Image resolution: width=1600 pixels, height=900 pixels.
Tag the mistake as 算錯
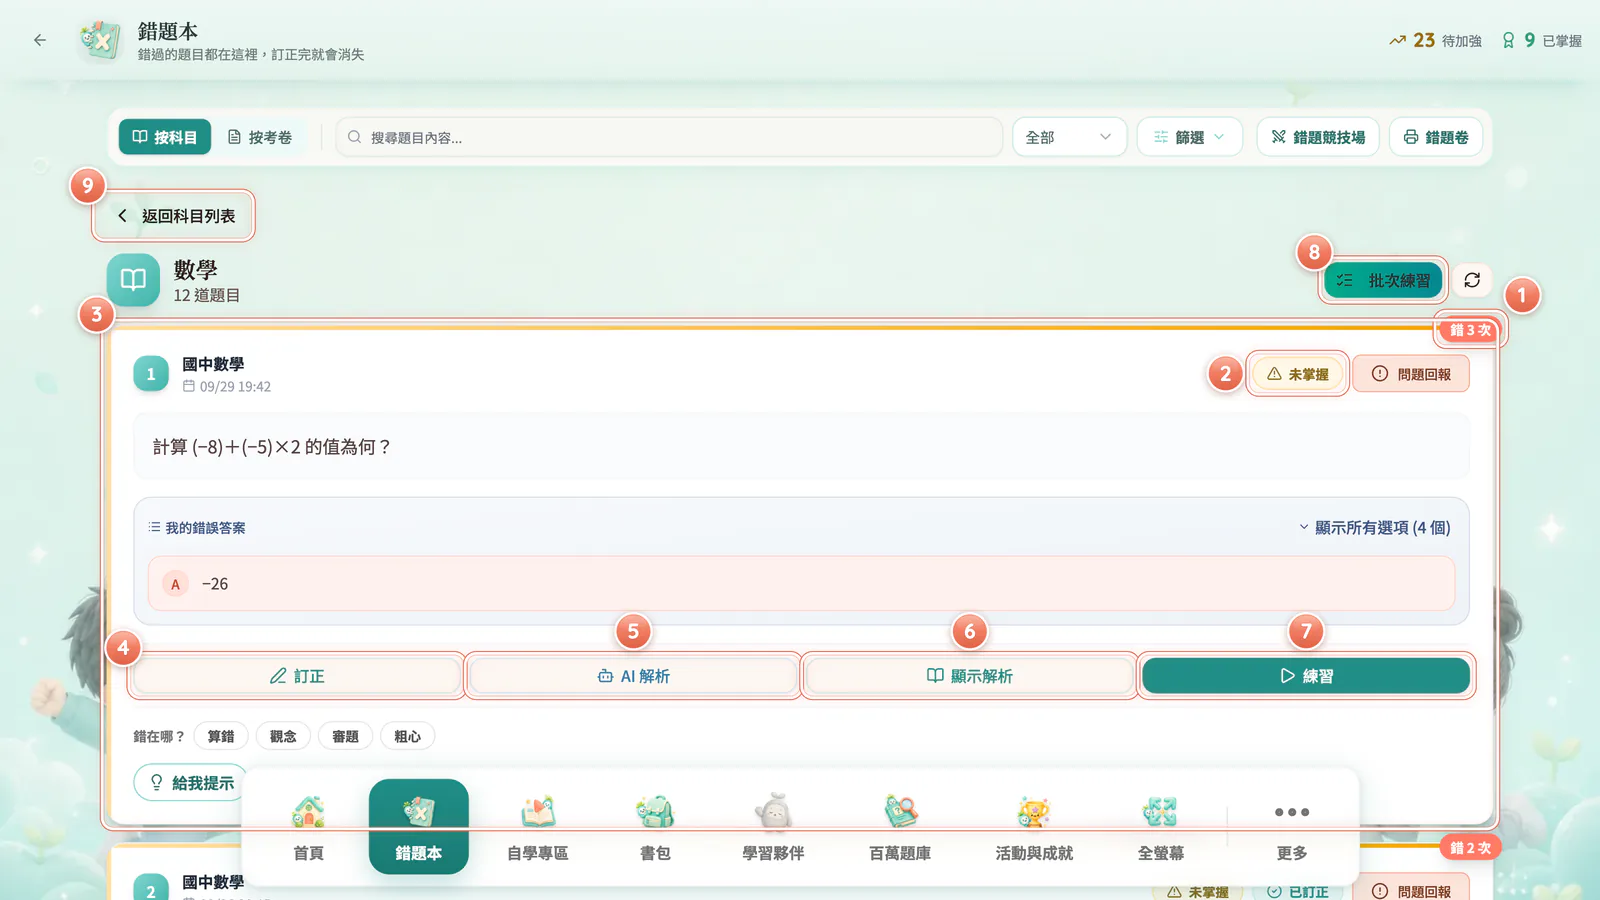(x=221, y=736)
